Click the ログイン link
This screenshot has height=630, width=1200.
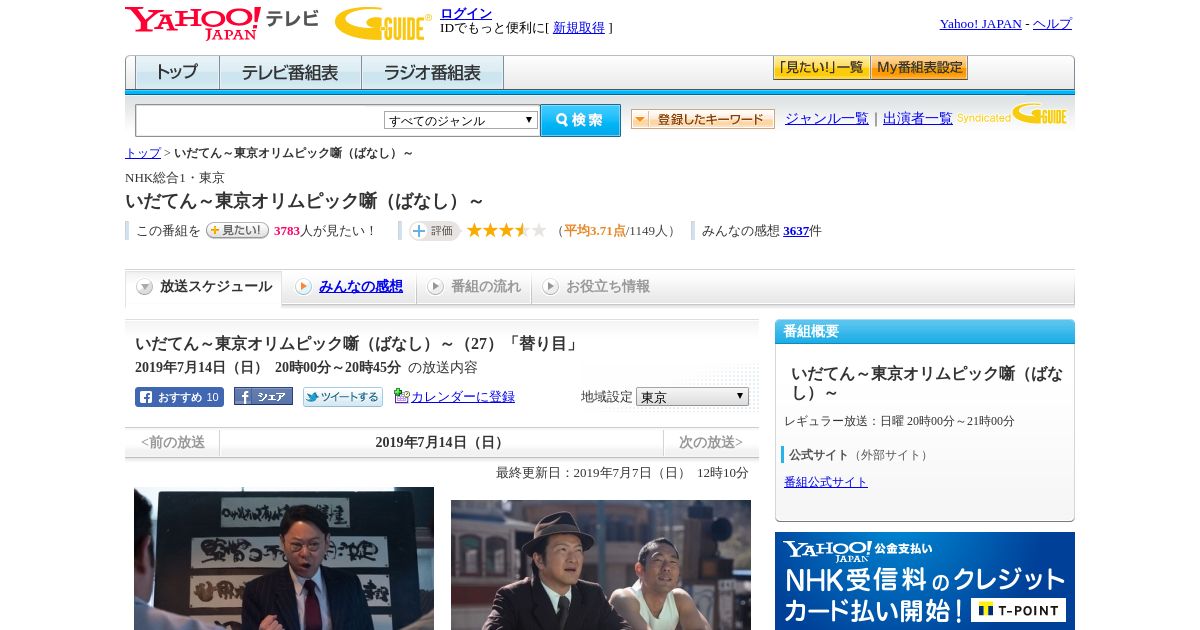466,13
